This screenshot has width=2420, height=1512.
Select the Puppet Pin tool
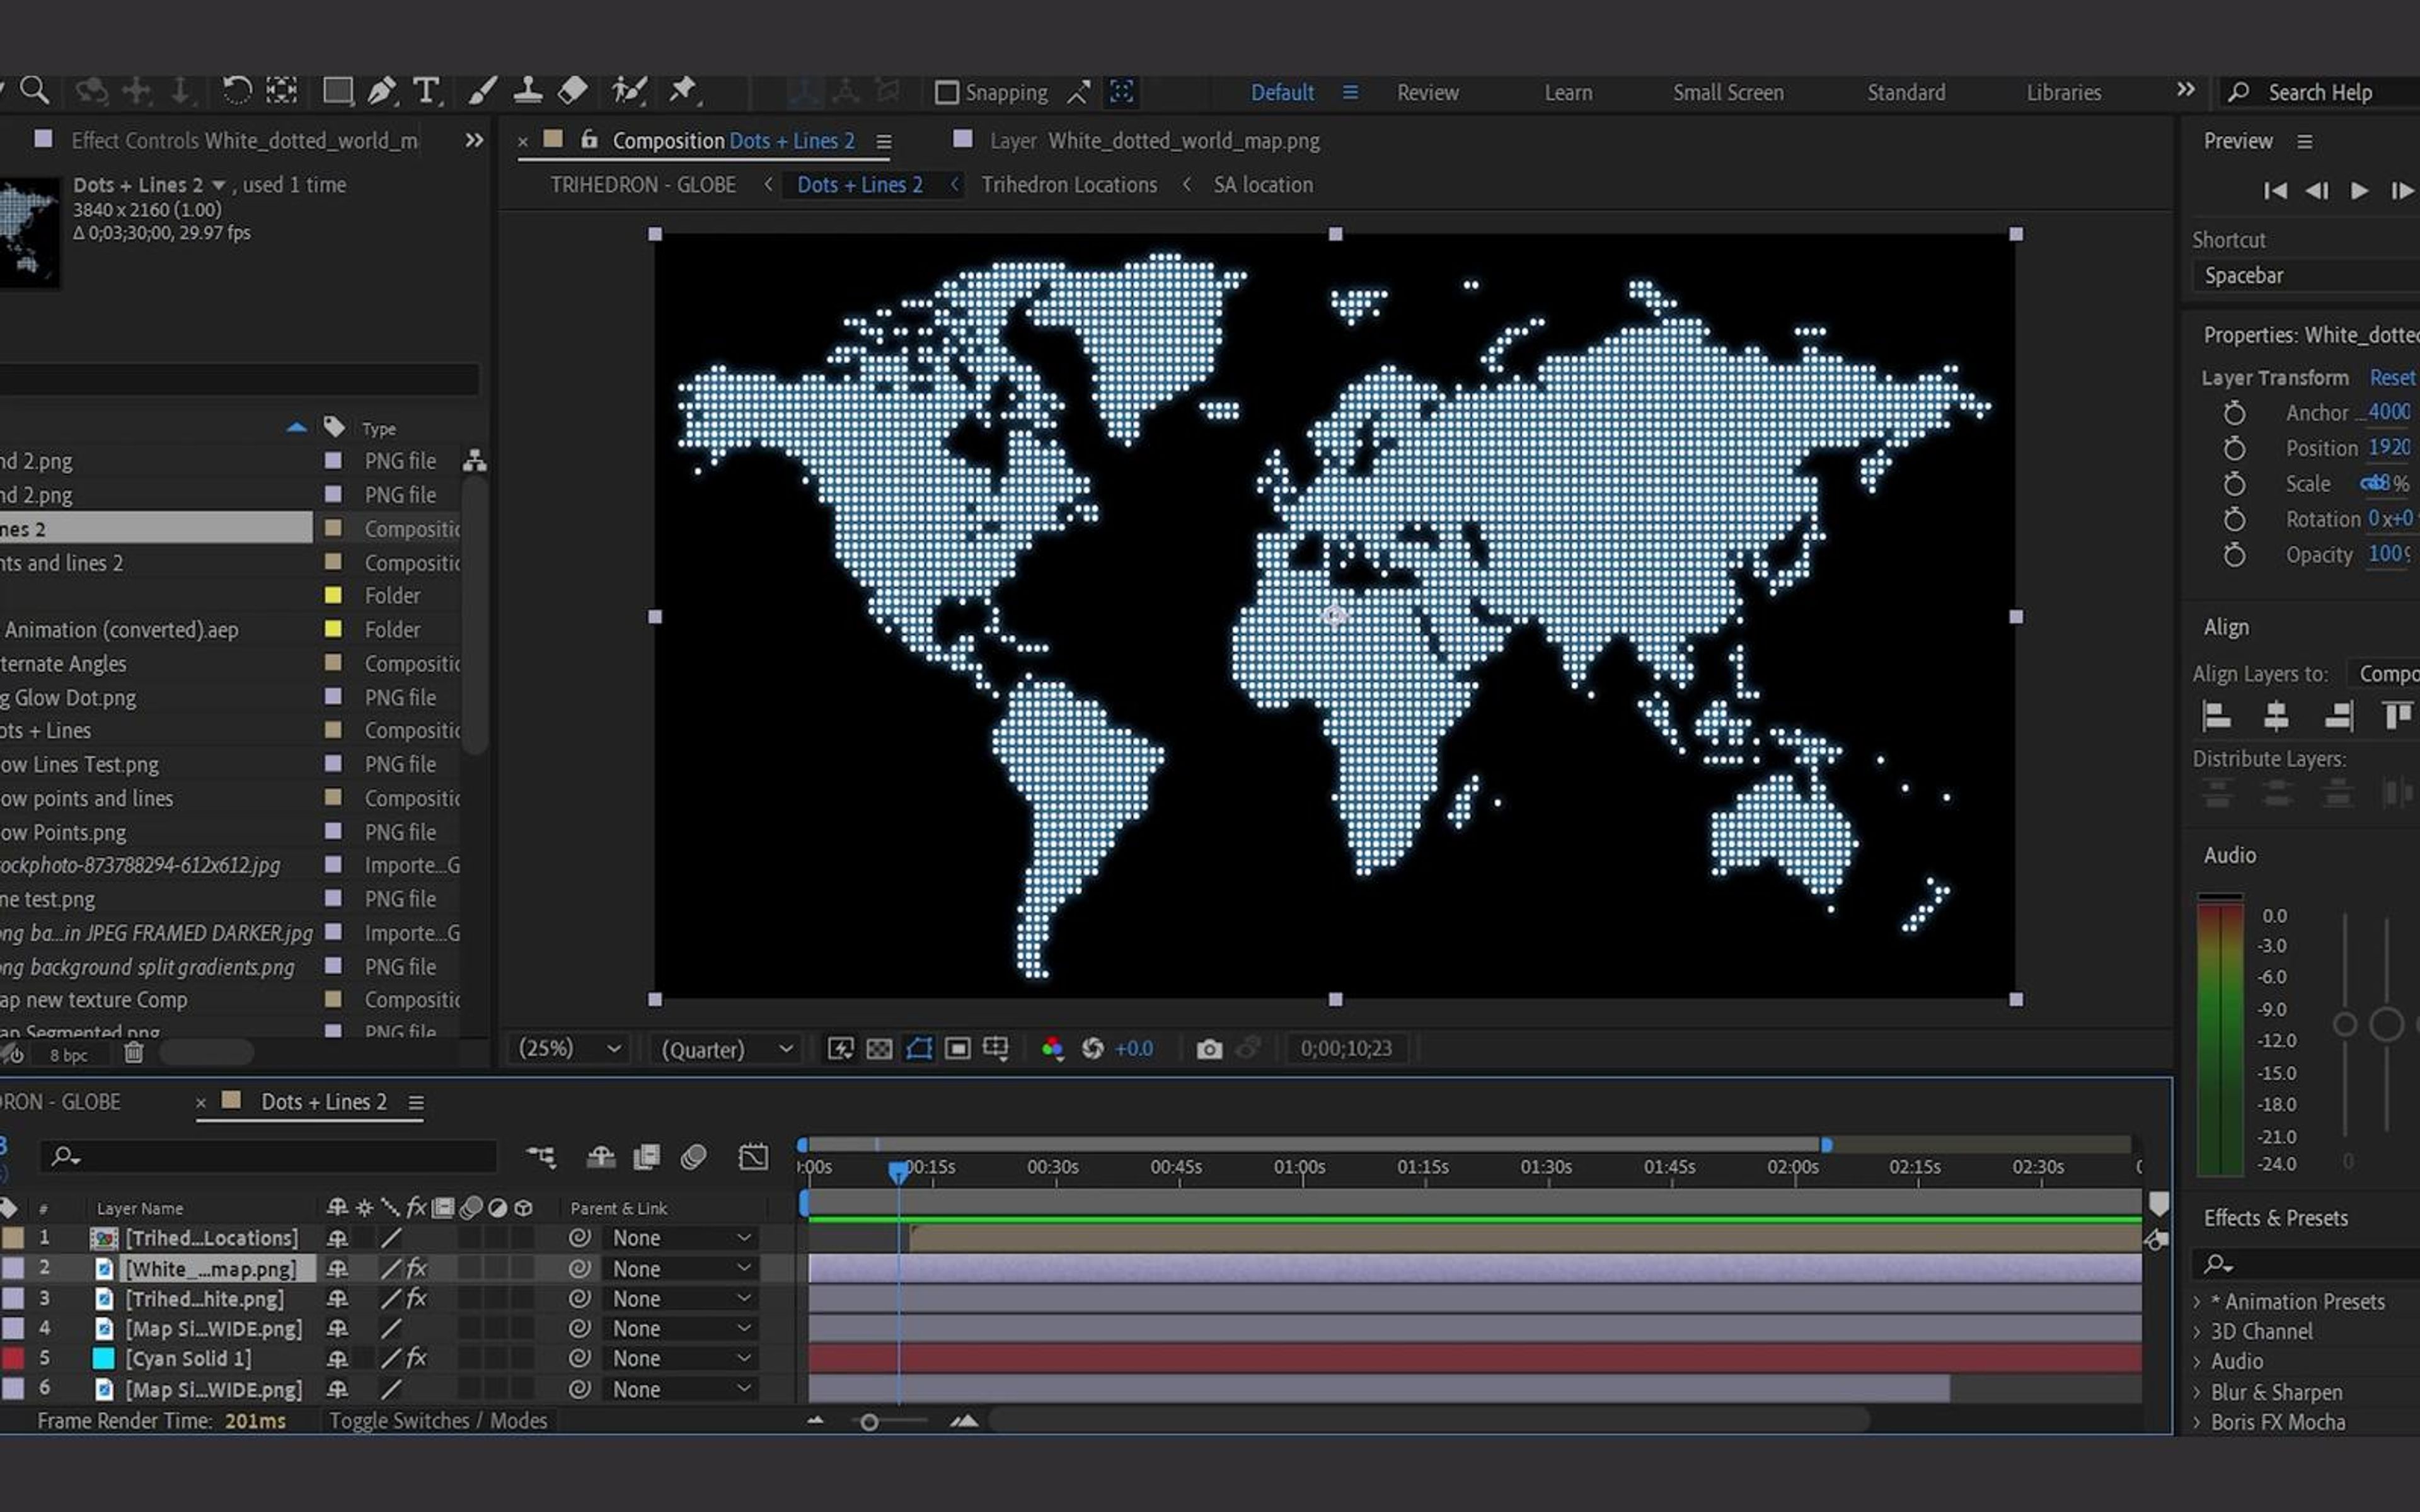683,91
